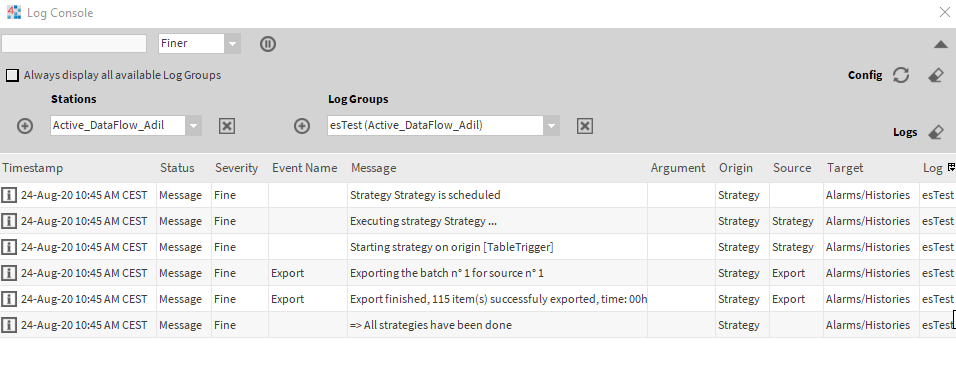The image size is (956, 379).
Task: Select message 'Starting strategy on origin [TableTrigger]'
Action: click(452, 247)
